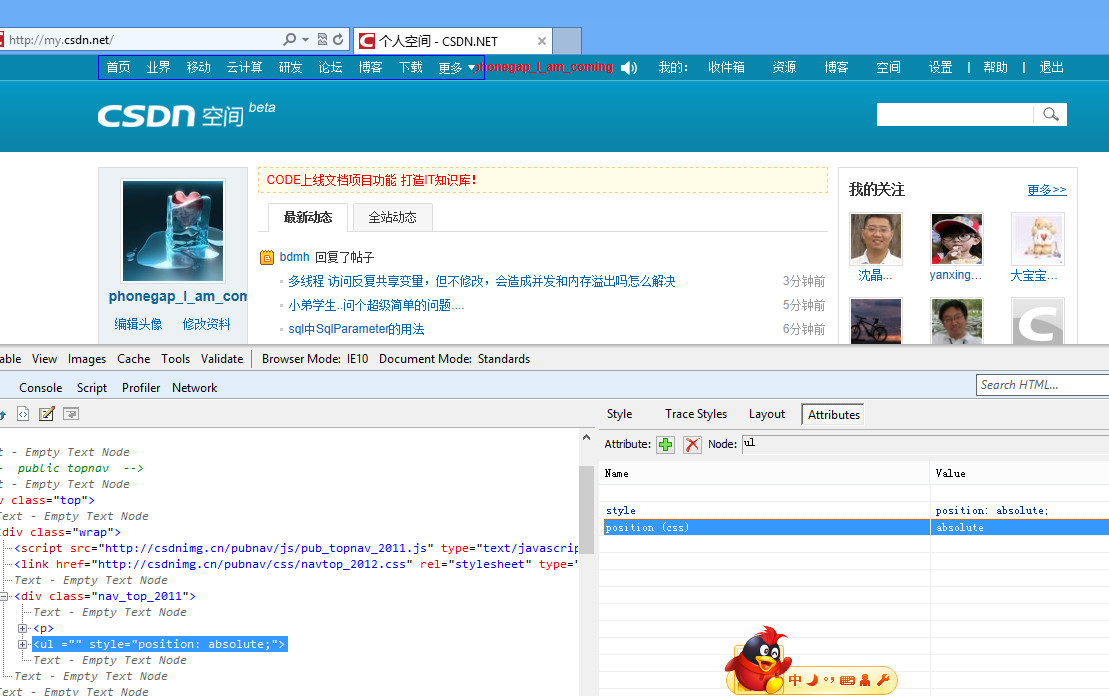Click the orange feed icon beside bdmh

(267, 257)
